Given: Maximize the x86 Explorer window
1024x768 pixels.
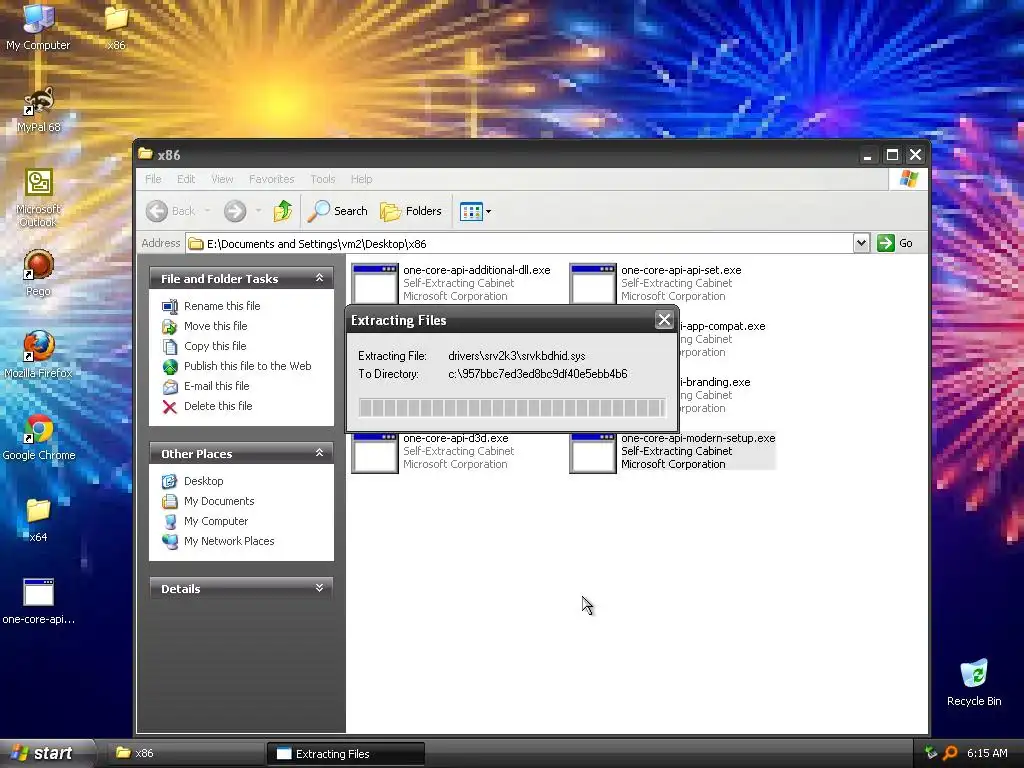Looking at the screenshot, I should (x=892, y=155).
